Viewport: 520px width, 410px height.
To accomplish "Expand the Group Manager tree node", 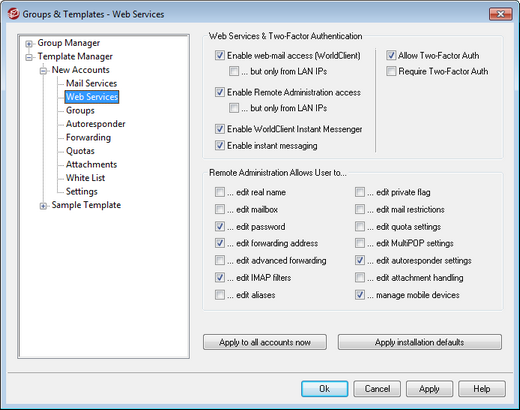I will (x=29, y=44).
